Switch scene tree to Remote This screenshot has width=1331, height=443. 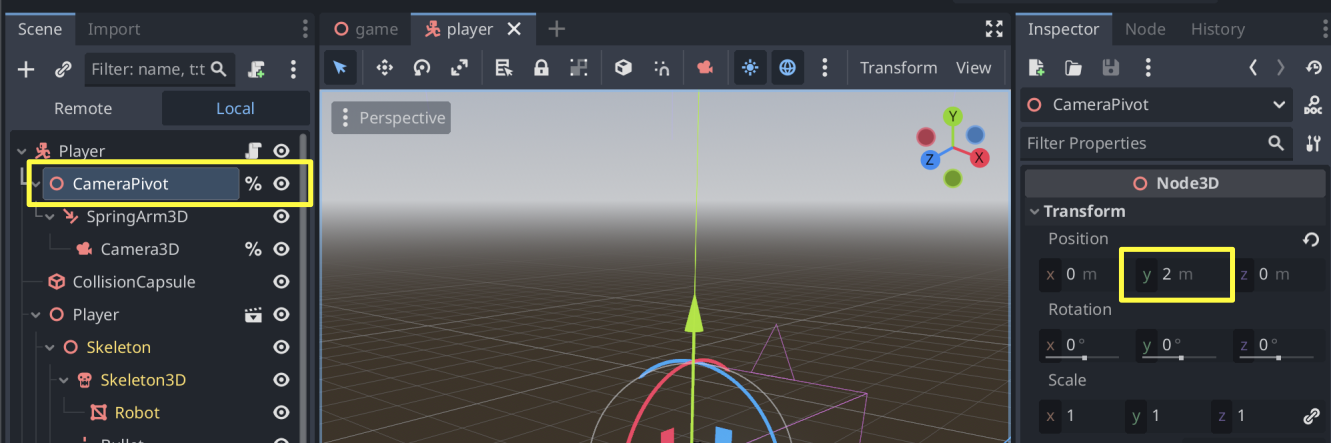pyautogui.click(x=83, y=108)
